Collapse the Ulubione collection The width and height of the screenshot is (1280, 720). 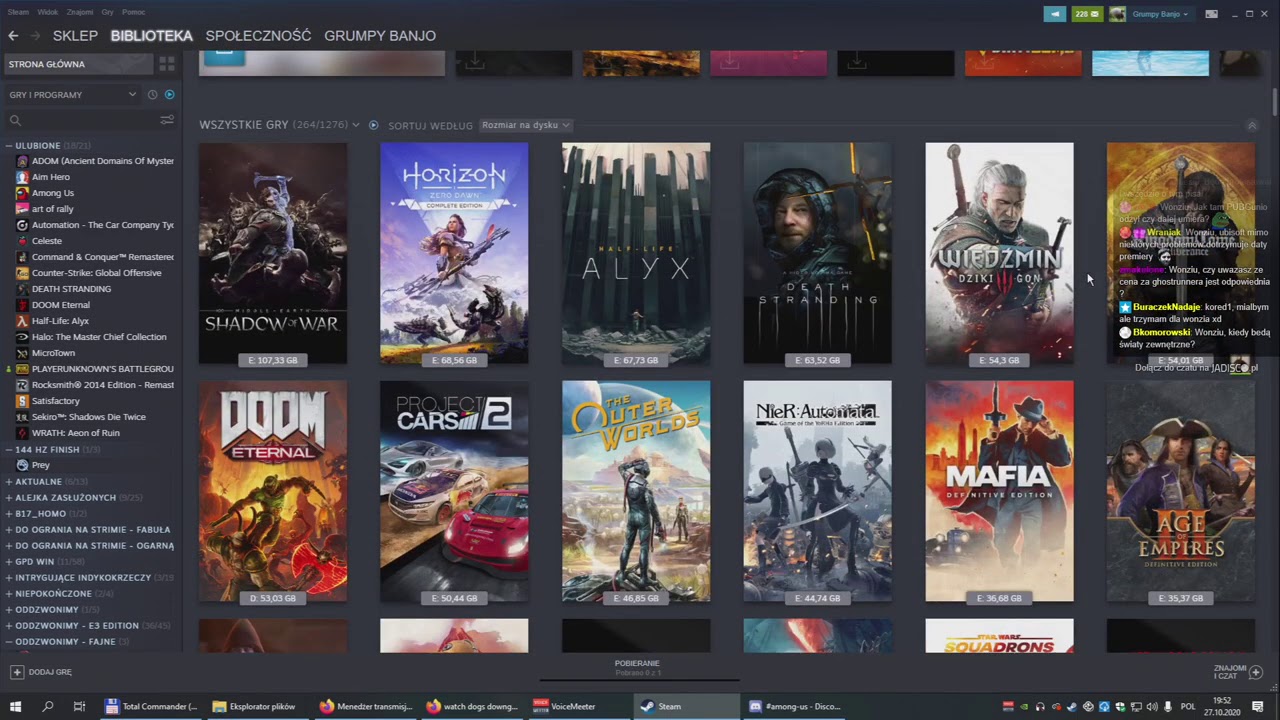(9, 145)
